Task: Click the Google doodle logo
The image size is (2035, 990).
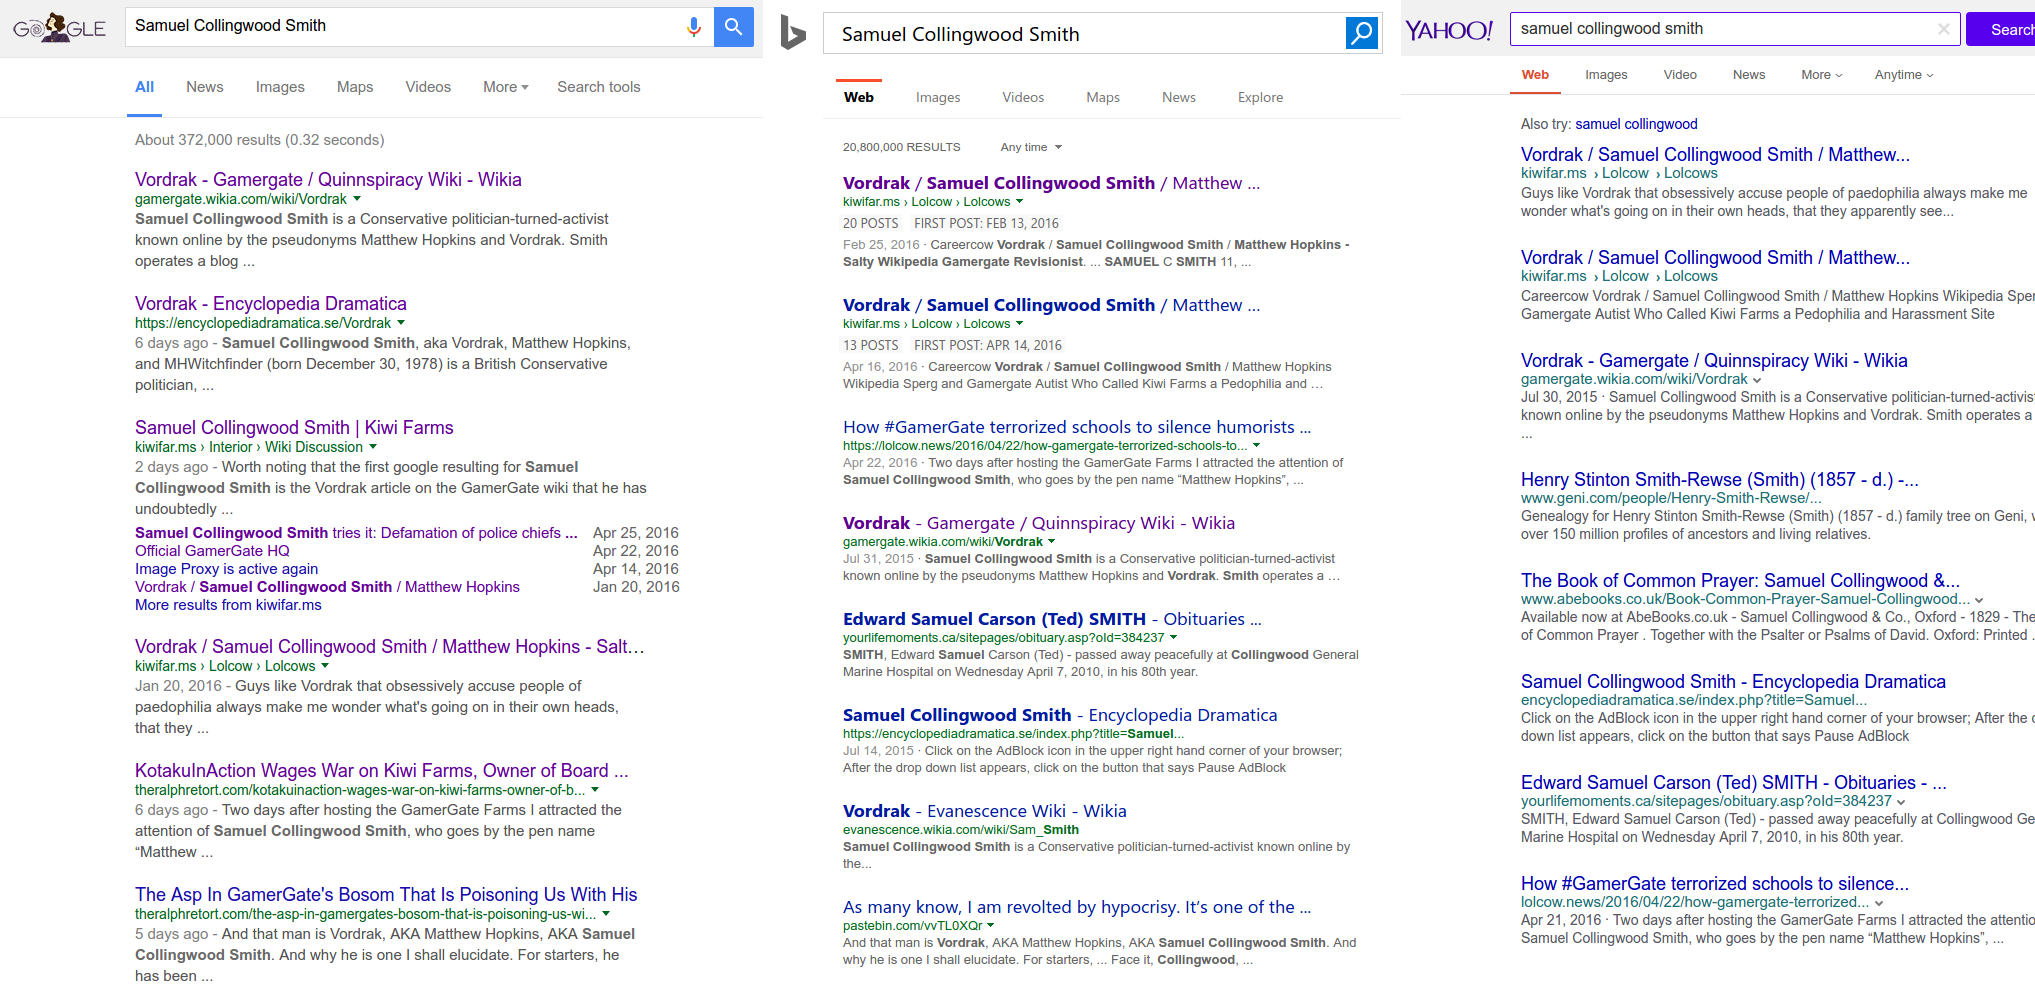Action: (x=59, y=28)
